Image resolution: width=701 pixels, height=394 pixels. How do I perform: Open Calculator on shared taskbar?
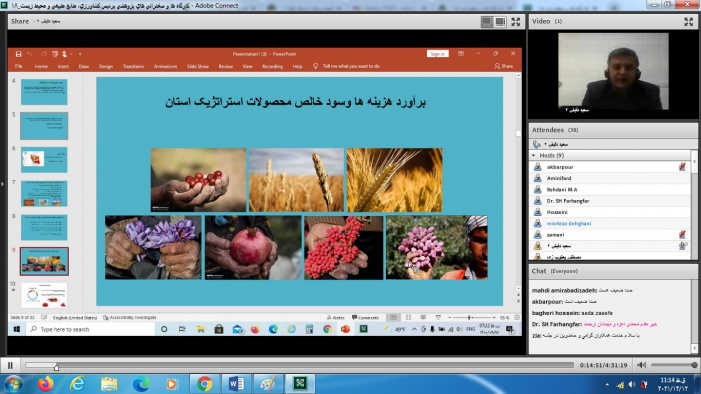(309, 329)
